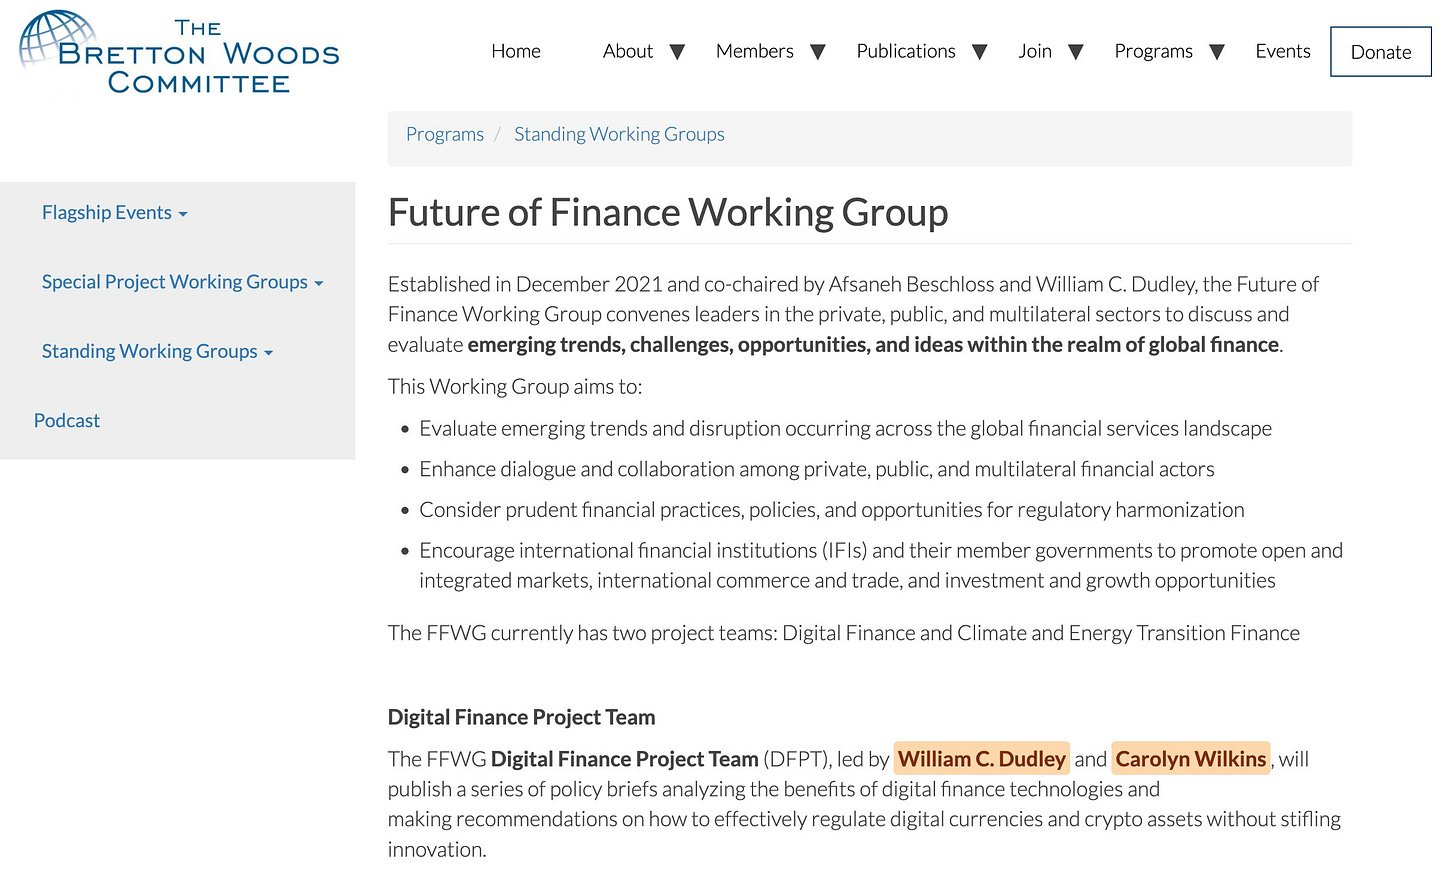Go to the Events page
This screenshot has height=888, width=1456.
click(x=1283, y=51)
